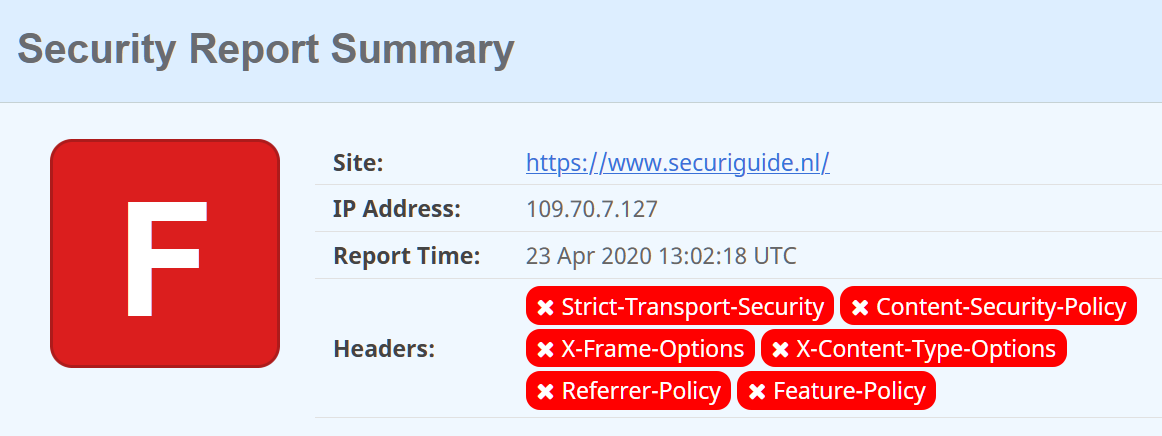Click the red F grade badge

[x=165, y=254]
